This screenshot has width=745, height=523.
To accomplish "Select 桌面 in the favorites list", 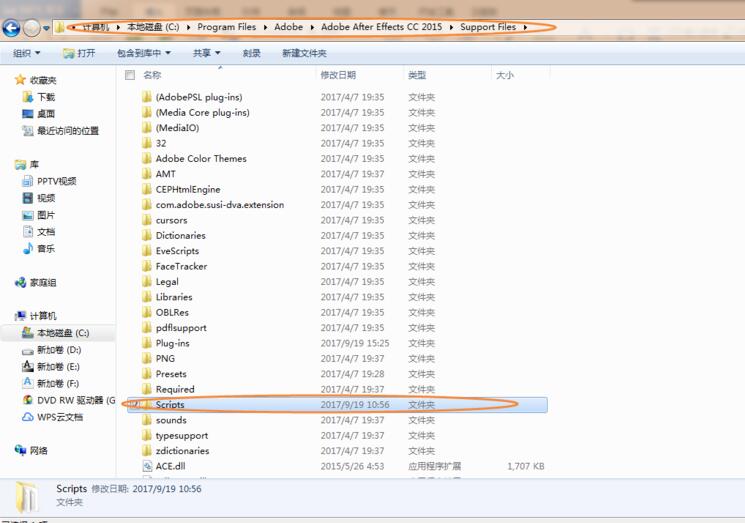I will tap(46, 114).
